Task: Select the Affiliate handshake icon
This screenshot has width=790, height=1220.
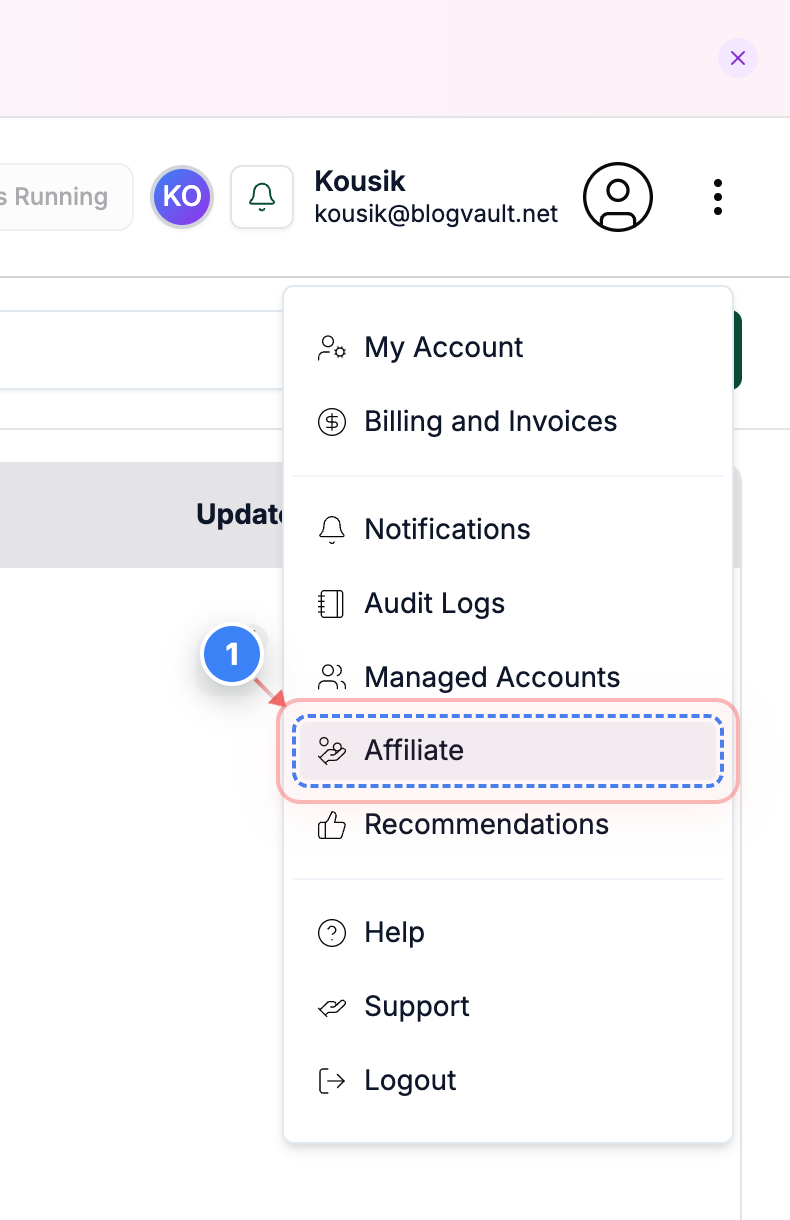Action: [330, 750]
